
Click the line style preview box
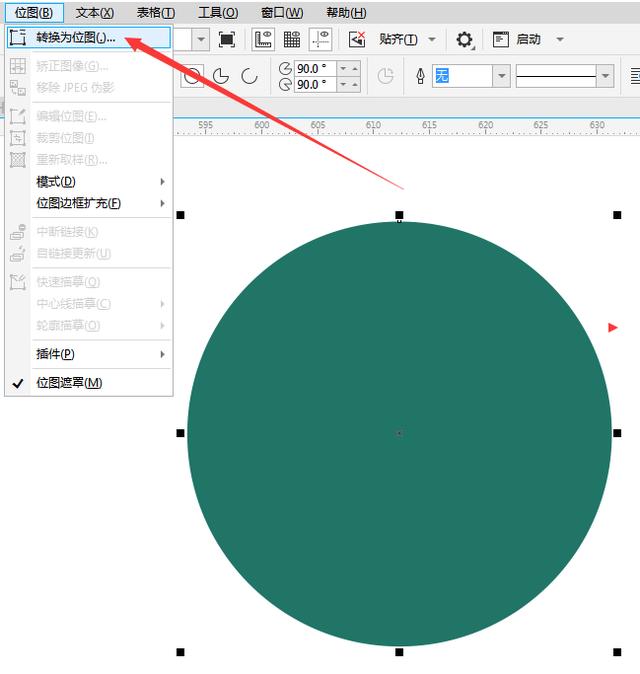[556, 76]
